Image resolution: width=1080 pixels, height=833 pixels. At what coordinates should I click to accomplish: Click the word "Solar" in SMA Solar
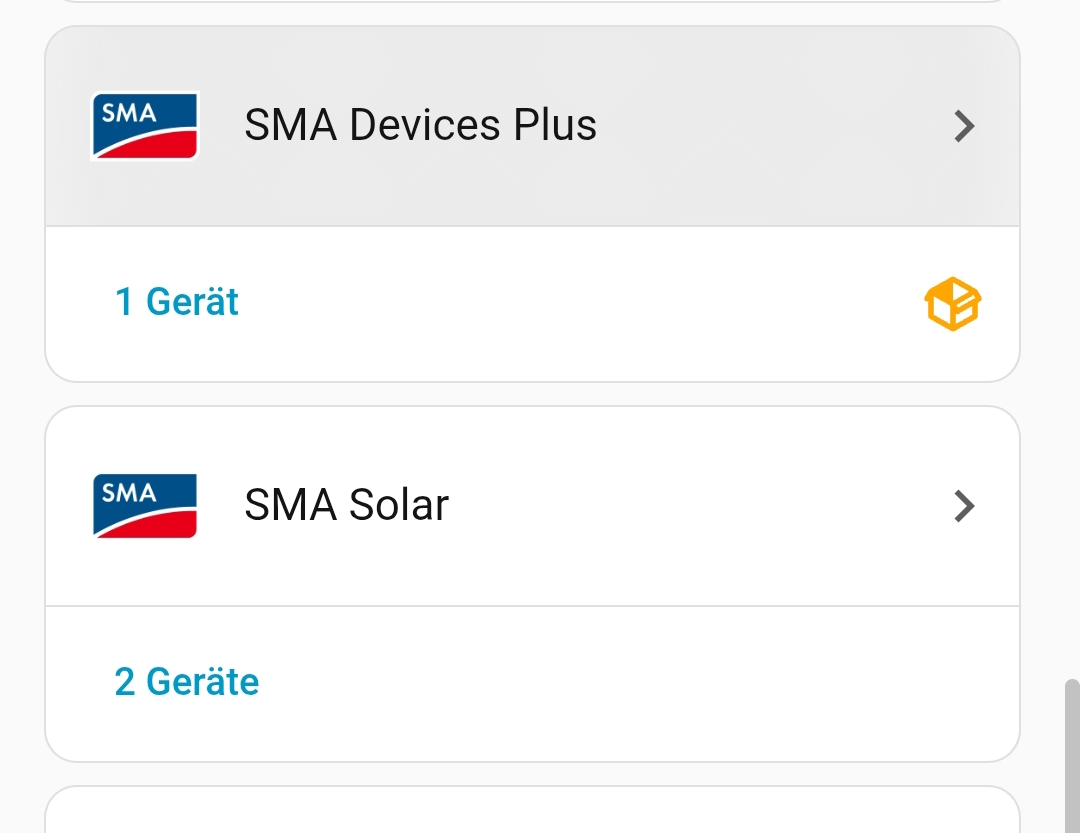pyautogui.click(x=398, y=506)
